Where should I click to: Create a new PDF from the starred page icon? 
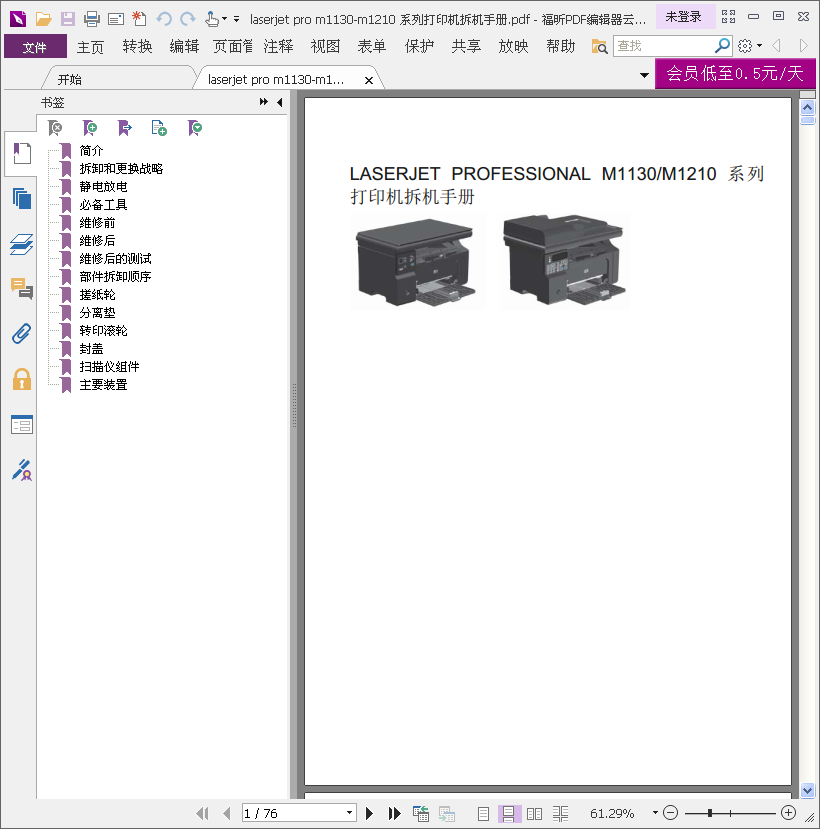coord(140,19)
